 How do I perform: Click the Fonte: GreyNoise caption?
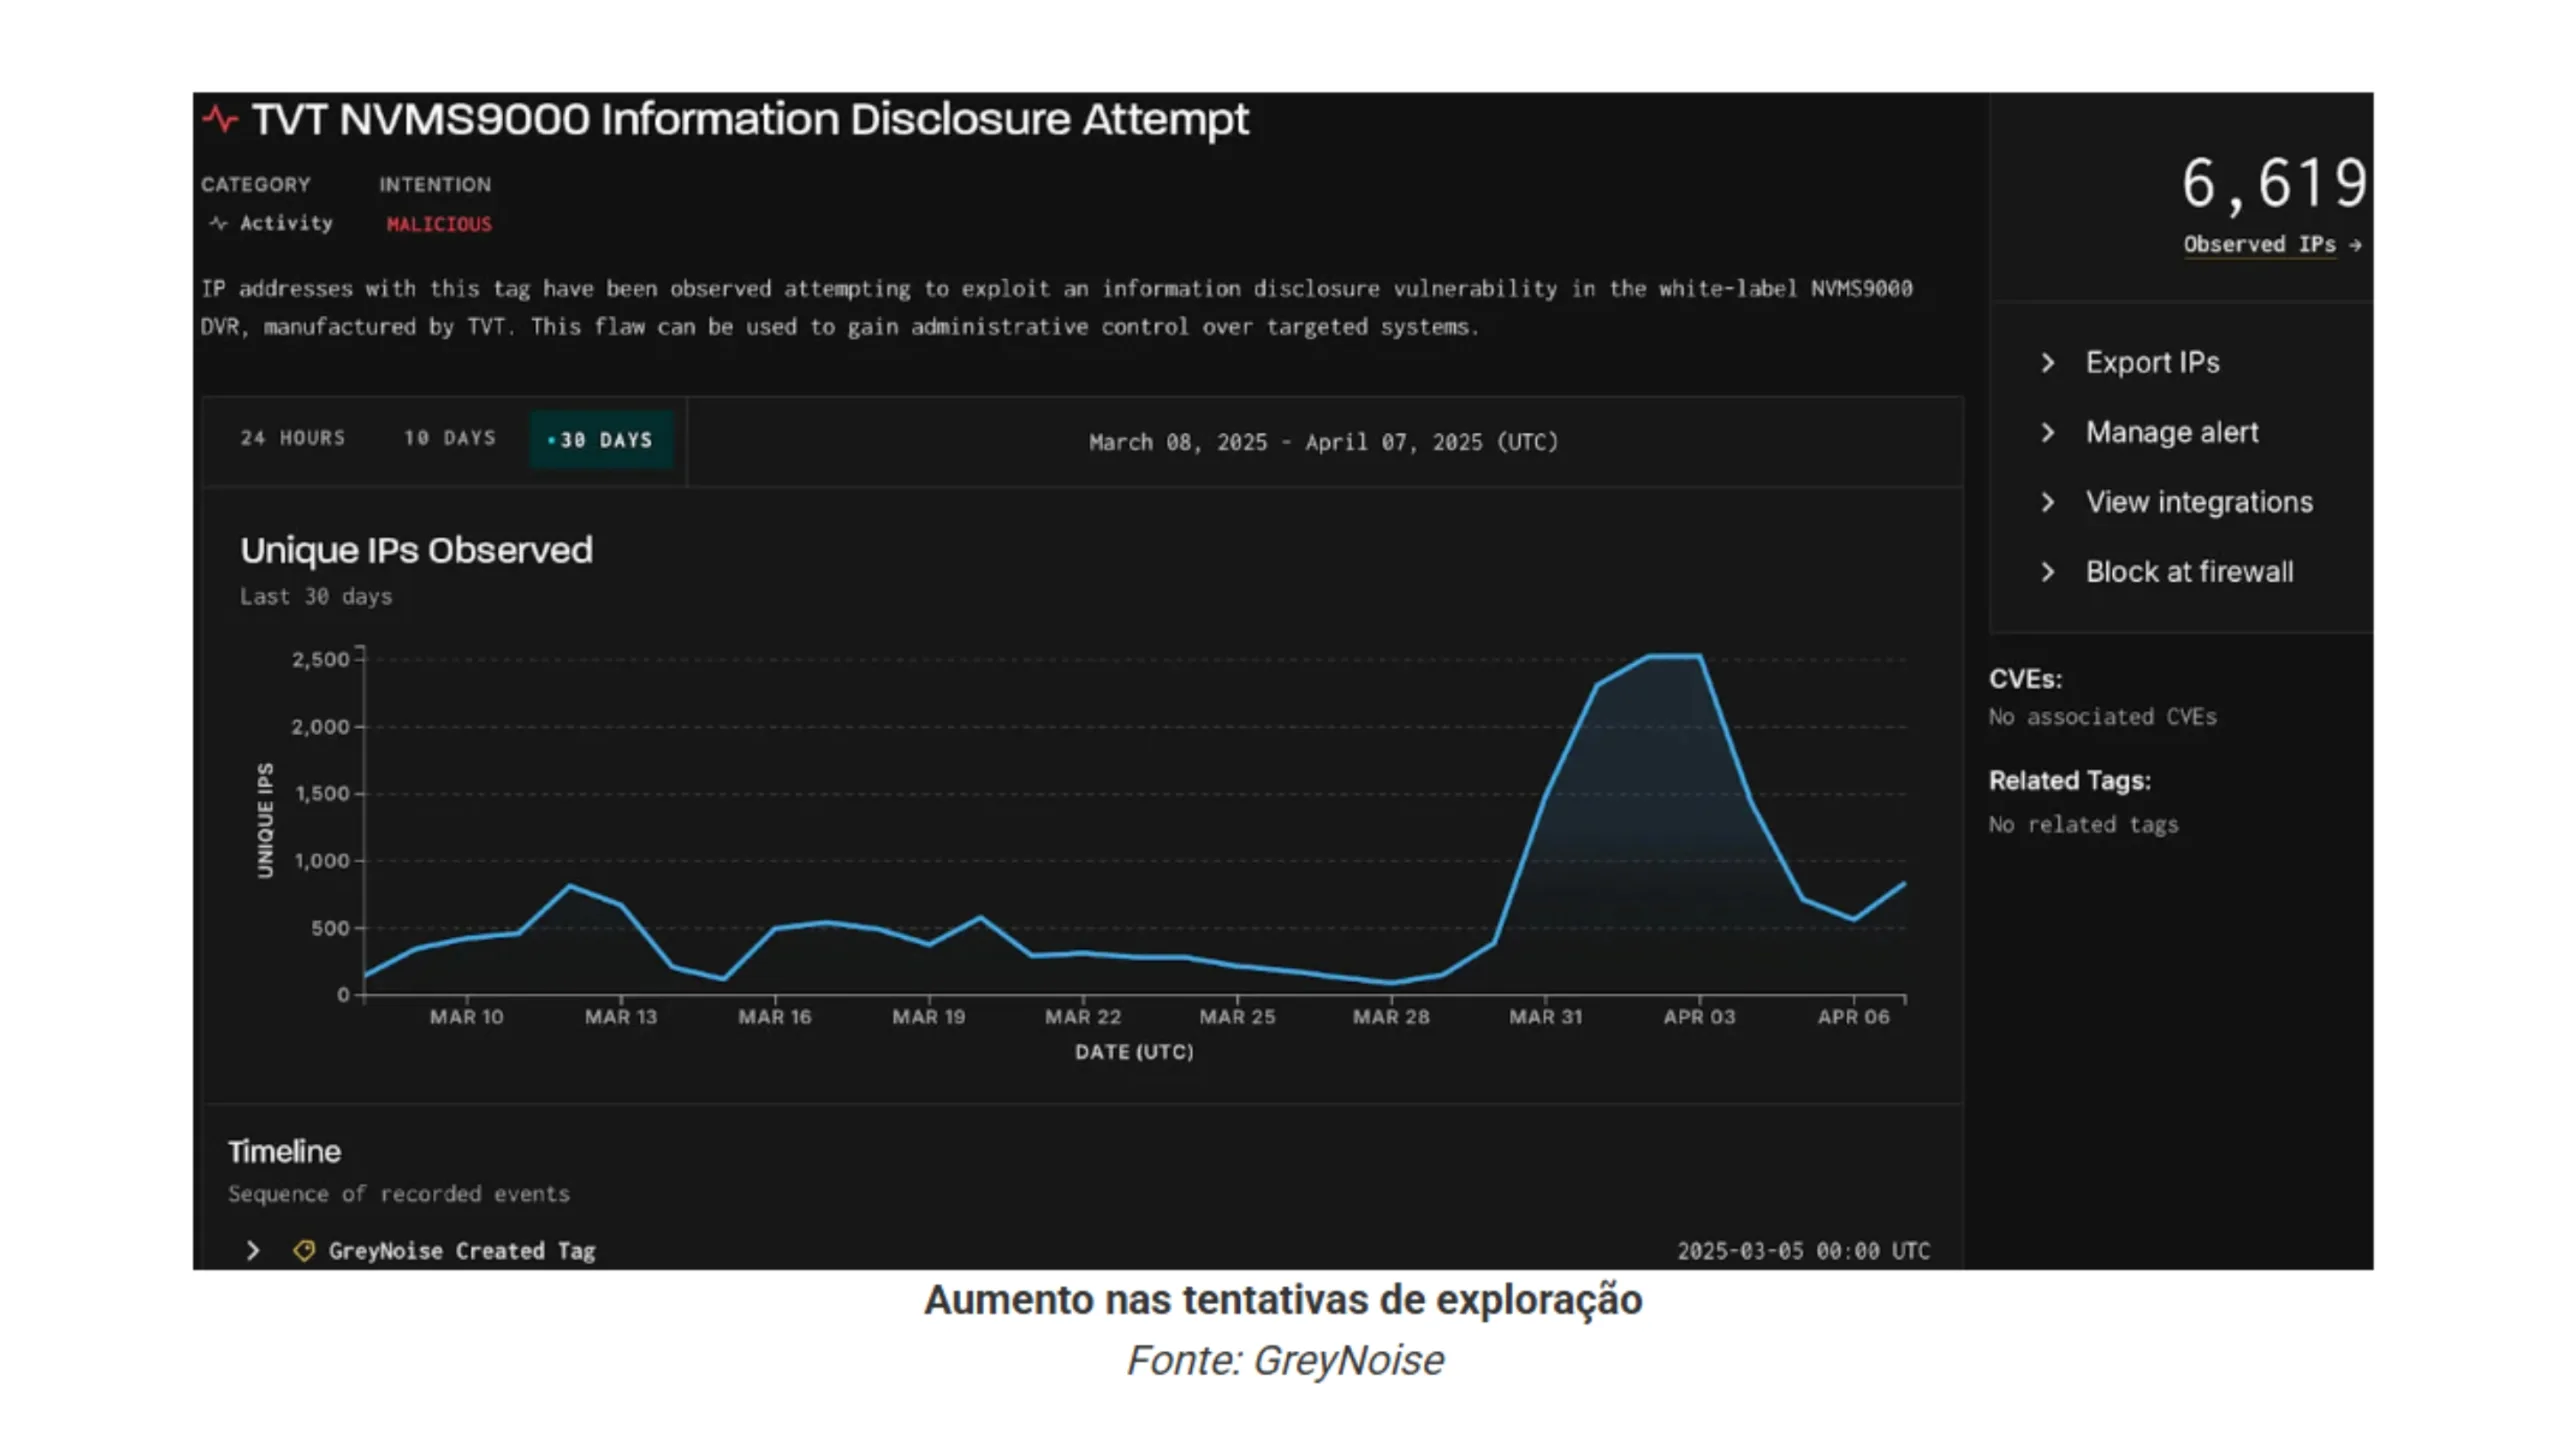[x=1285, y=1361]
